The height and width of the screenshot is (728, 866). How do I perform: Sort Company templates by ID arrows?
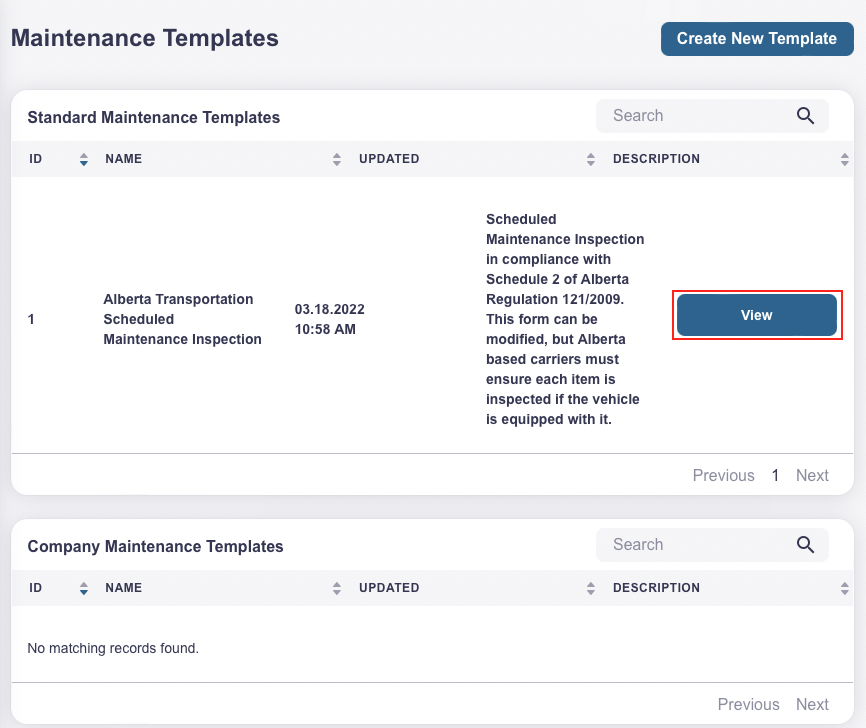point(83,588)
